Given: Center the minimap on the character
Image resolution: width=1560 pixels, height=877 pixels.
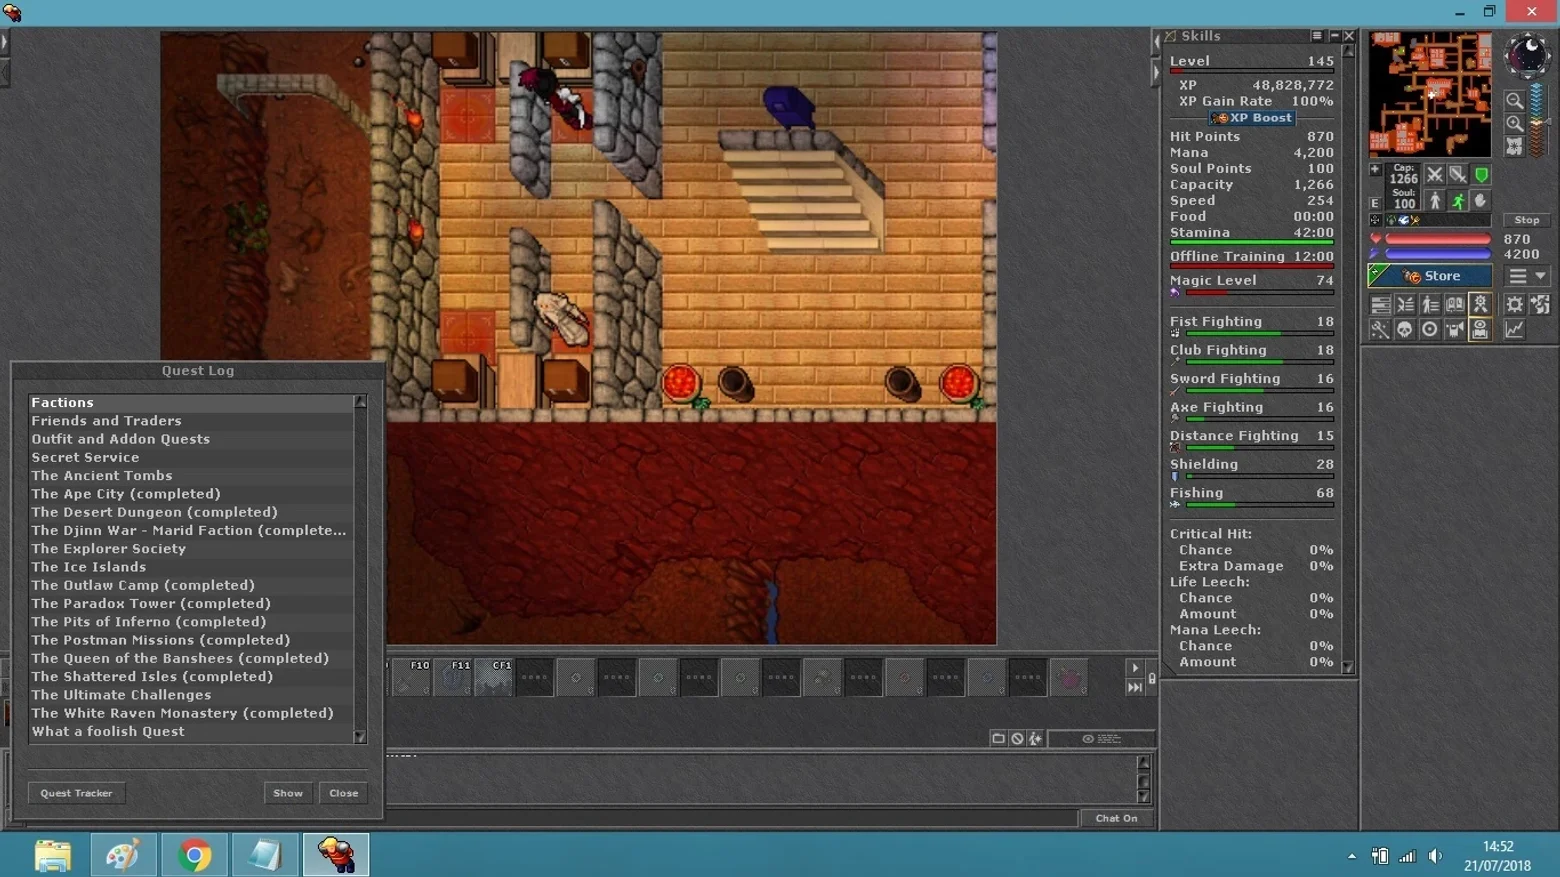Looking at the screenshot, I should tap(1515, 146).
